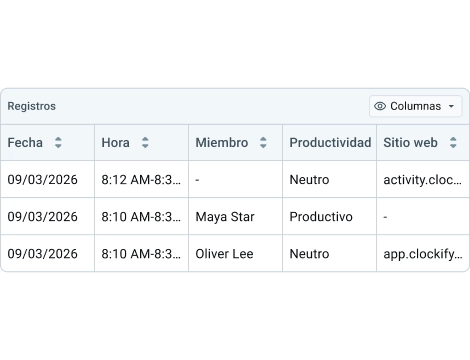Select the Productividad column header
Image resolution: width=470 pixels, height=360 pixels.
330,142
